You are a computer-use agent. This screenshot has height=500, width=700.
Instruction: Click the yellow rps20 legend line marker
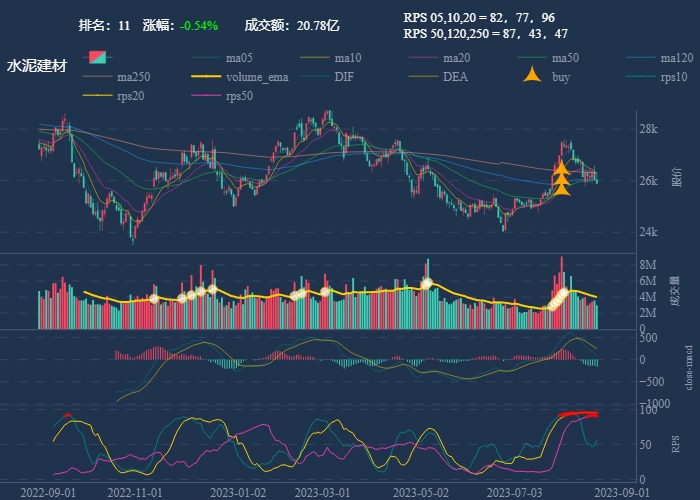click(98, 96)
